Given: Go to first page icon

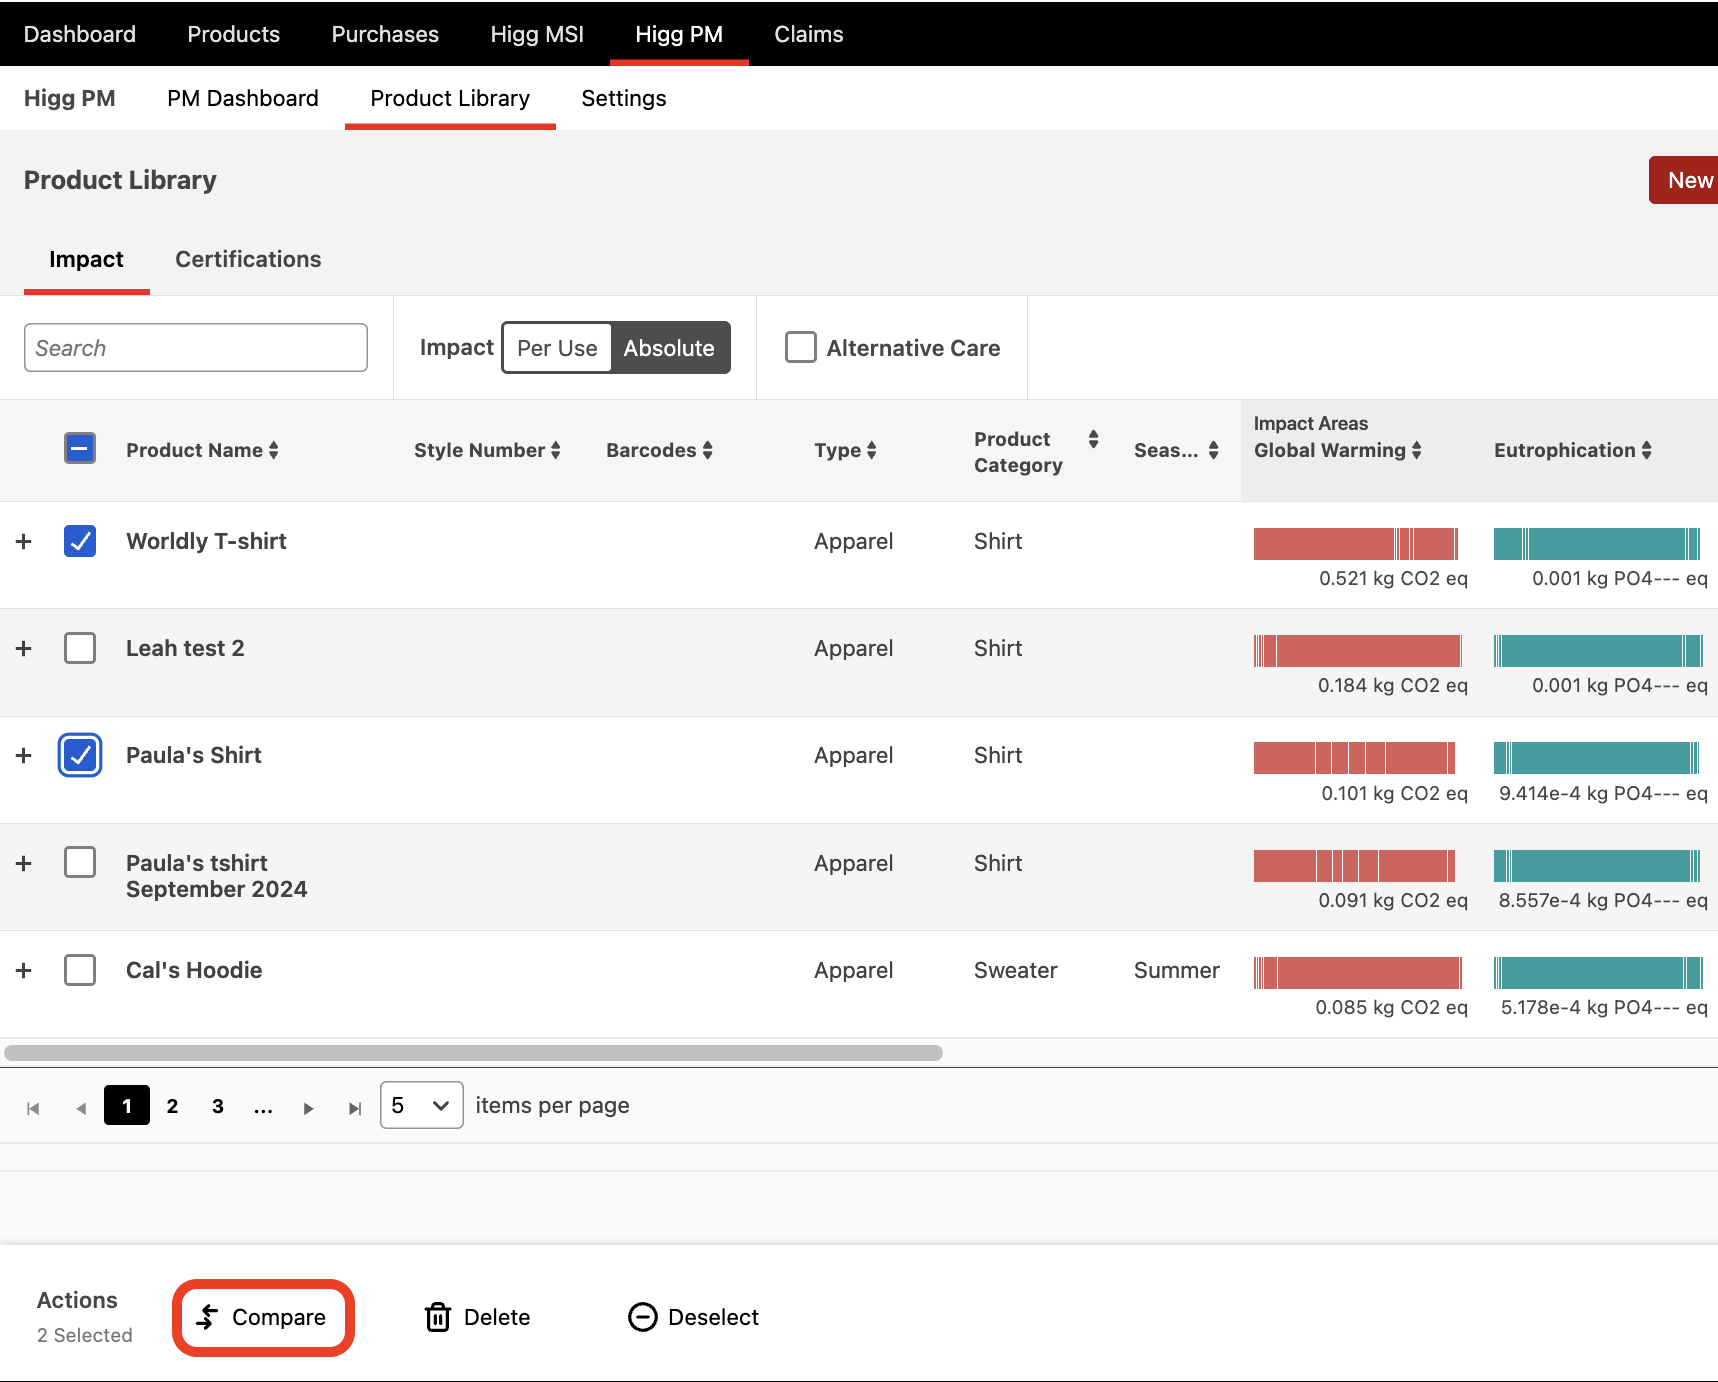Looking at the screenshot, I should pos(33,1108).
